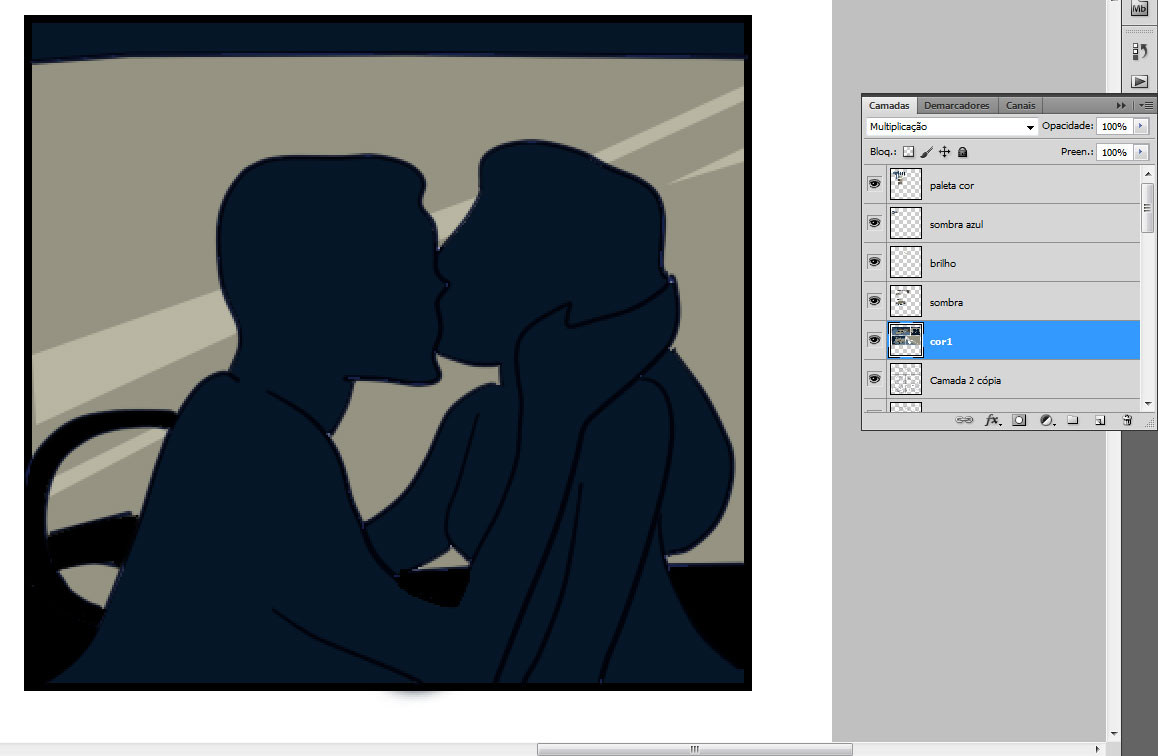The width and height of the screenshot is (1158, 756).
Task: Open the Actions panel play icon
Action: [1139, 81]
